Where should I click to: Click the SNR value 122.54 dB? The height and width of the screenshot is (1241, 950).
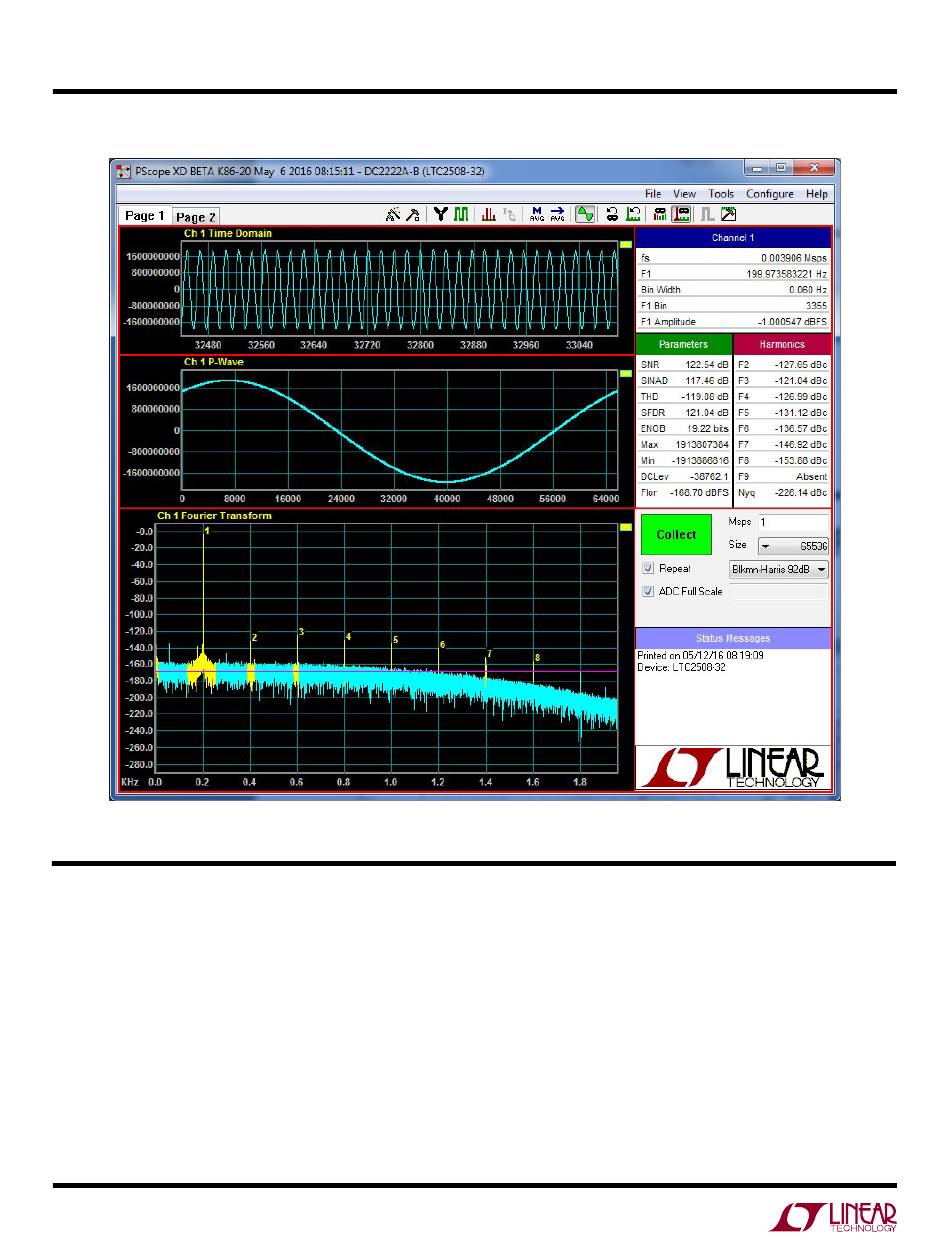pos(708,366)
